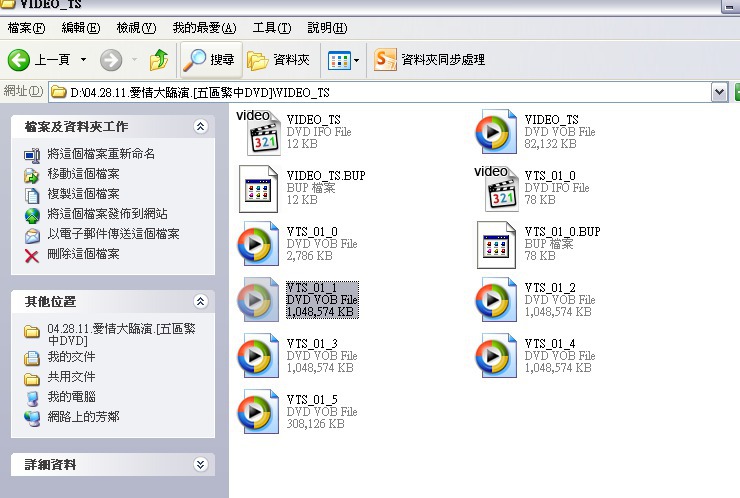This screenshot has height=498, width=740.
Task: Collapse the 檔案及資料夾工作 panel
Action: coord(201,127)
